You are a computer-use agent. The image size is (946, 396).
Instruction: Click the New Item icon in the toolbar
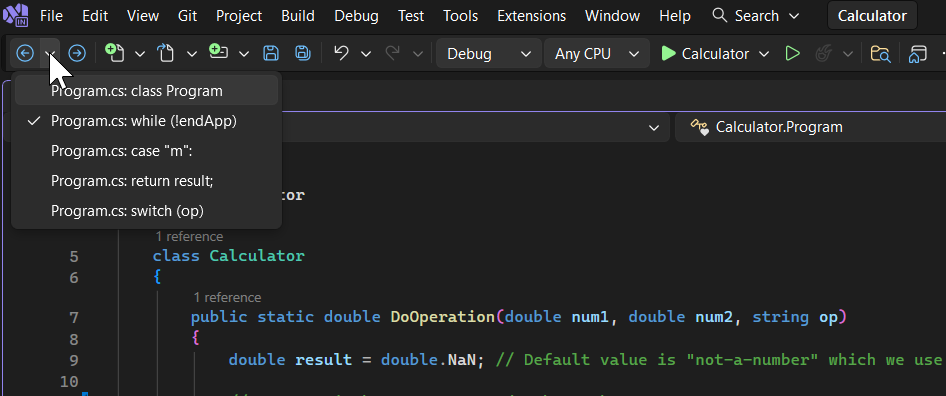[115, 53]
